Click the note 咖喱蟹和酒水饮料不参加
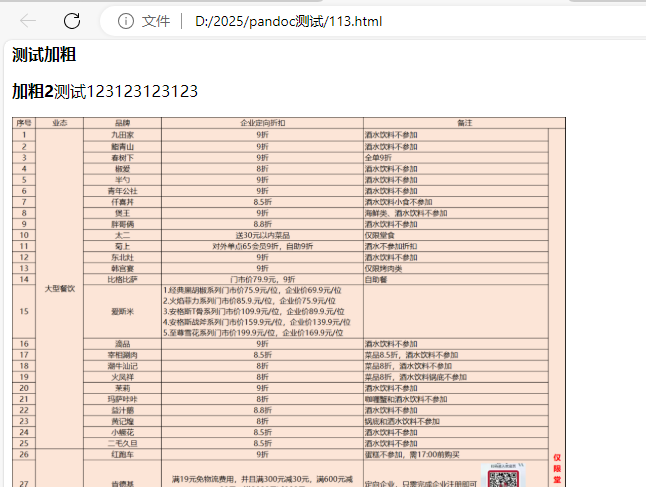 coord(406,399)
